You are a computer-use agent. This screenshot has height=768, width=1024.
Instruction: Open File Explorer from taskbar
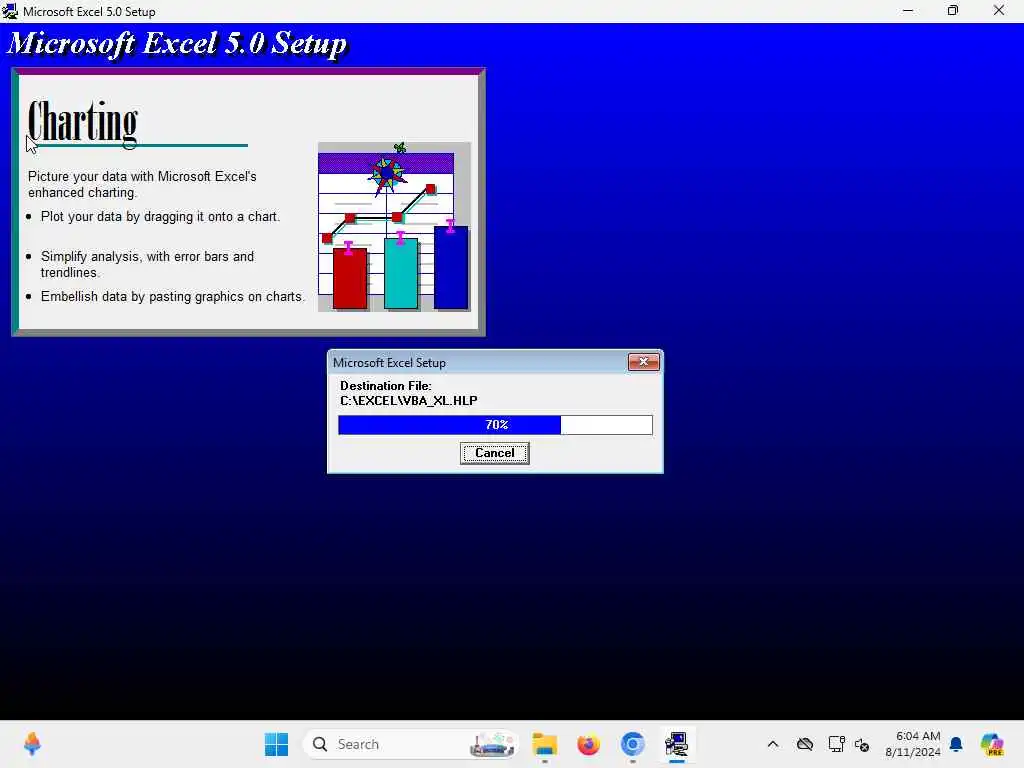coord(544,744)
